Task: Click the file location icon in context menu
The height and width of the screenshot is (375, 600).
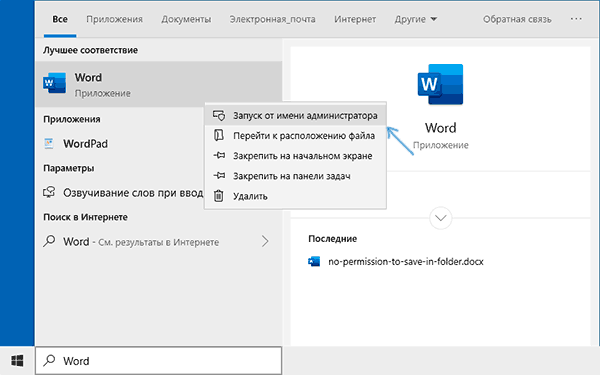Action: click(x=218, y=135)
